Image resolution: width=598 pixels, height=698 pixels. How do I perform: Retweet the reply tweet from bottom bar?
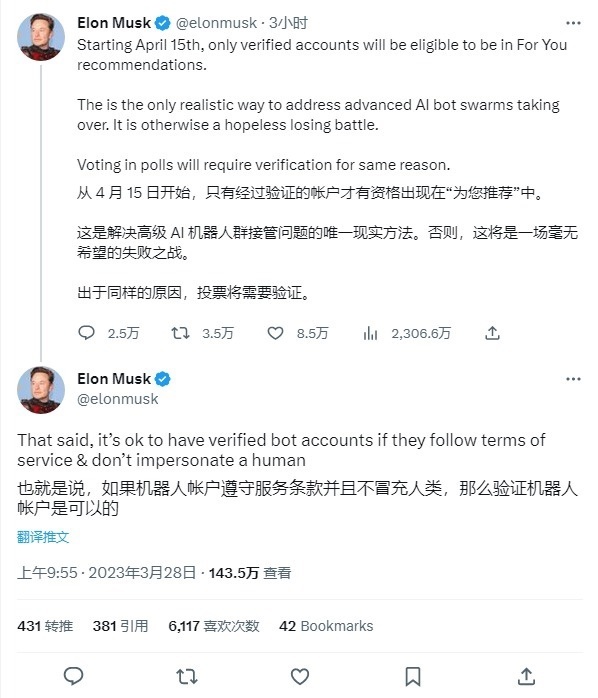(187, 676)
